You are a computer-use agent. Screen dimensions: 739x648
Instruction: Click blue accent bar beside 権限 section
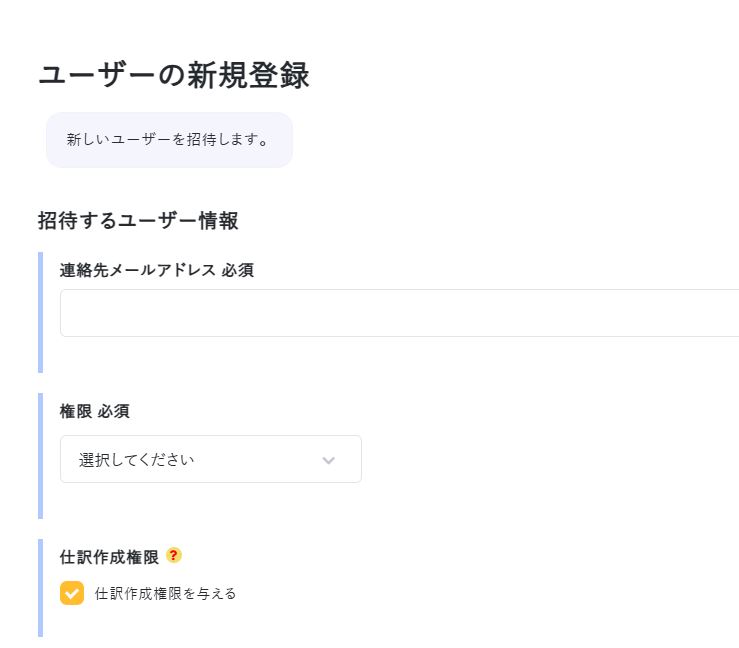40,455
